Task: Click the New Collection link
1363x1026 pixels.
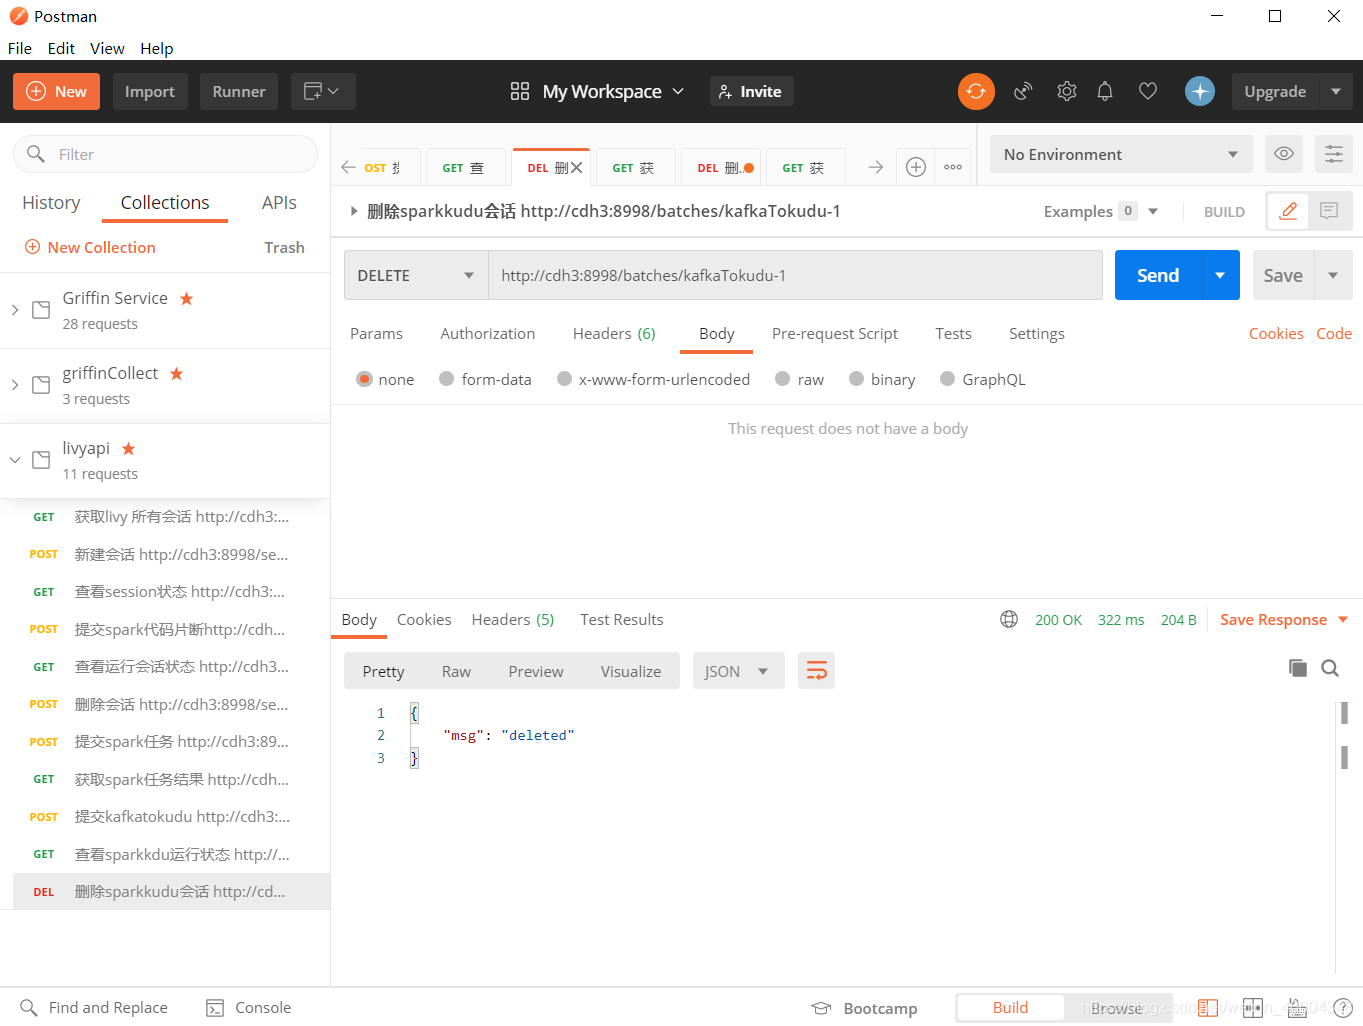Action: 90,247
